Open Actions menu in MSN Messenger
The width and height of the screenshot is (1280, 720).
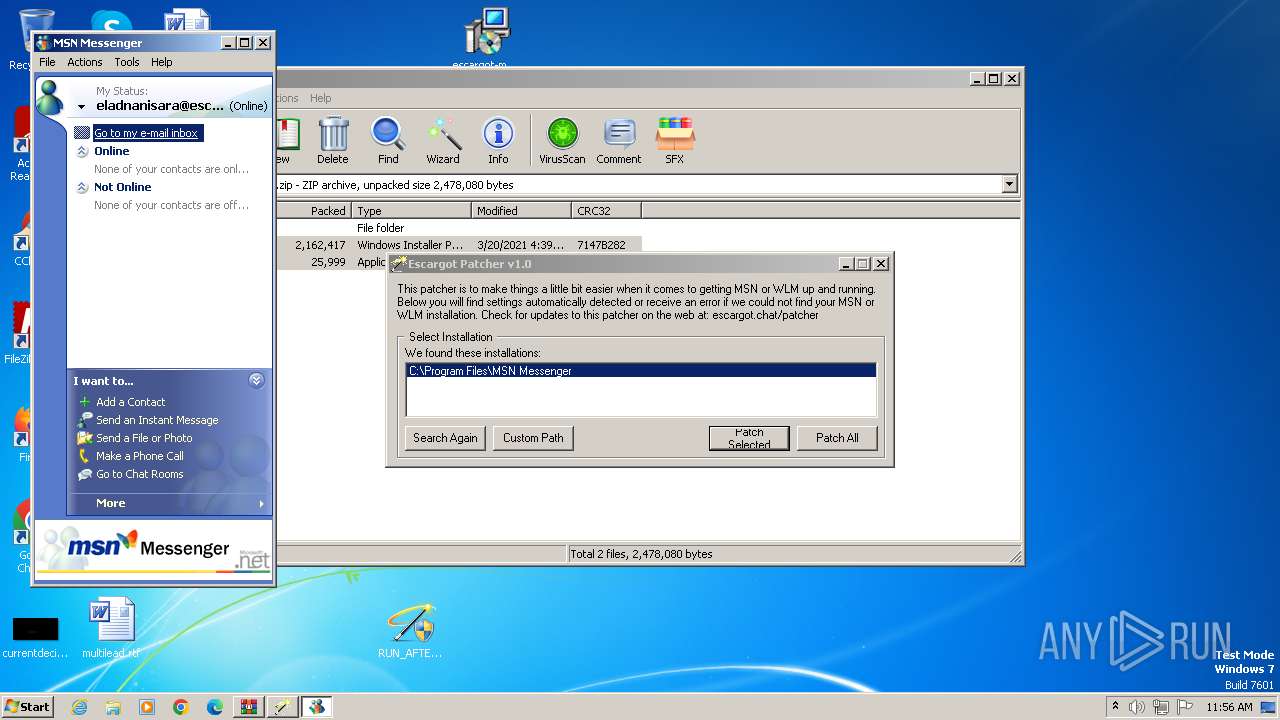click(x=85, y=62)
